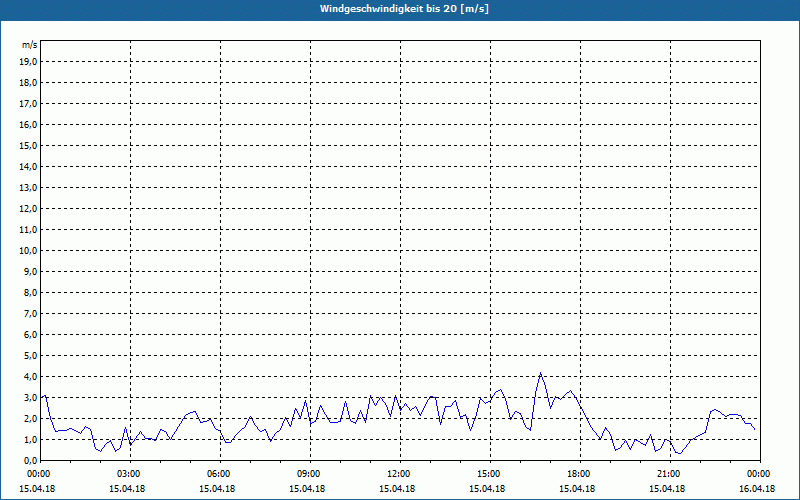Click the chart title "Windgeschwindigkeit bis 20 [m/s]"
The width and height of the screenshot is (800, 500).
(404, 9)
